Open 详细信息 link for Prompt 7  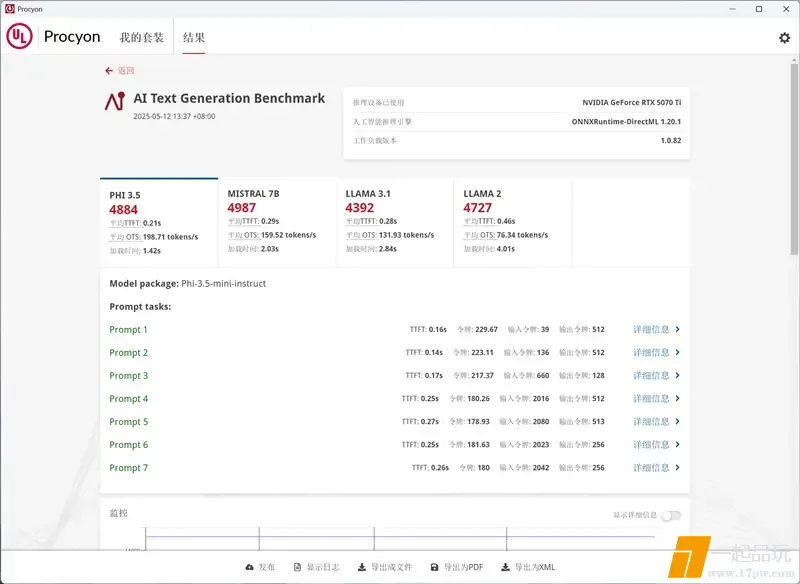651,467
